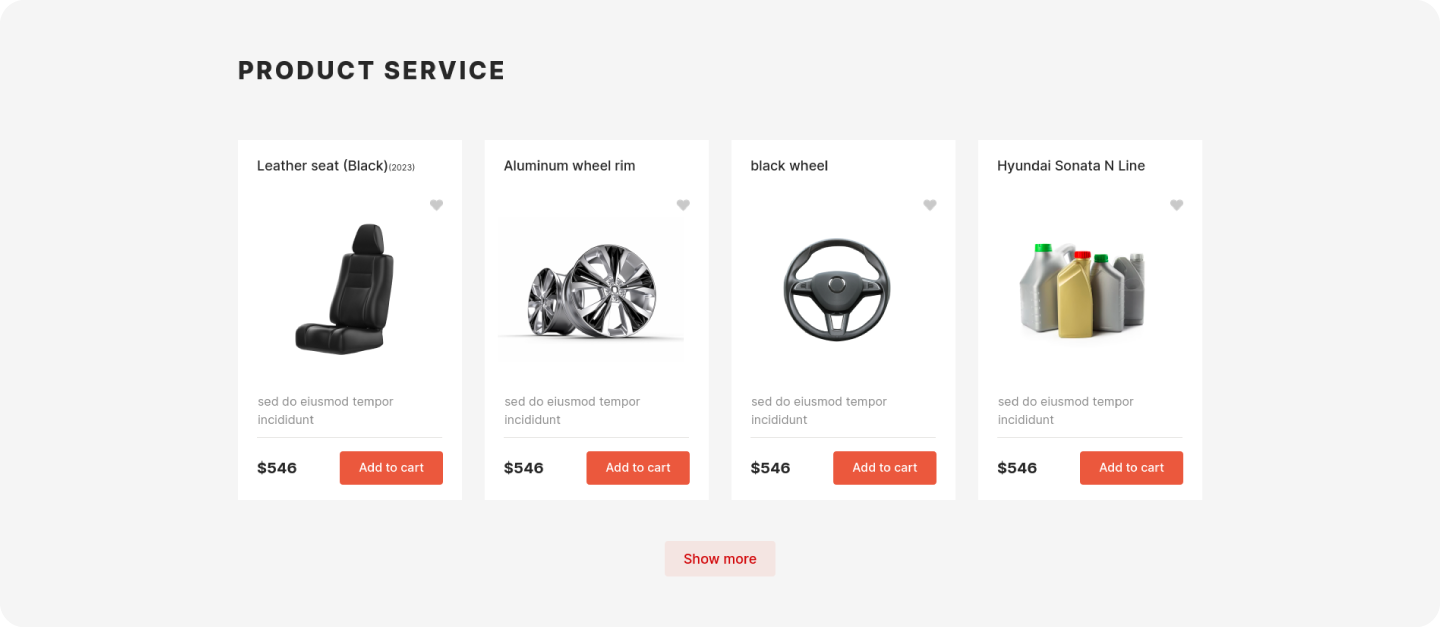Click heart icon on Aluminum wheel rim card
The width and height of the screenshot is (1440, 627).
click(x=683, y=205)
